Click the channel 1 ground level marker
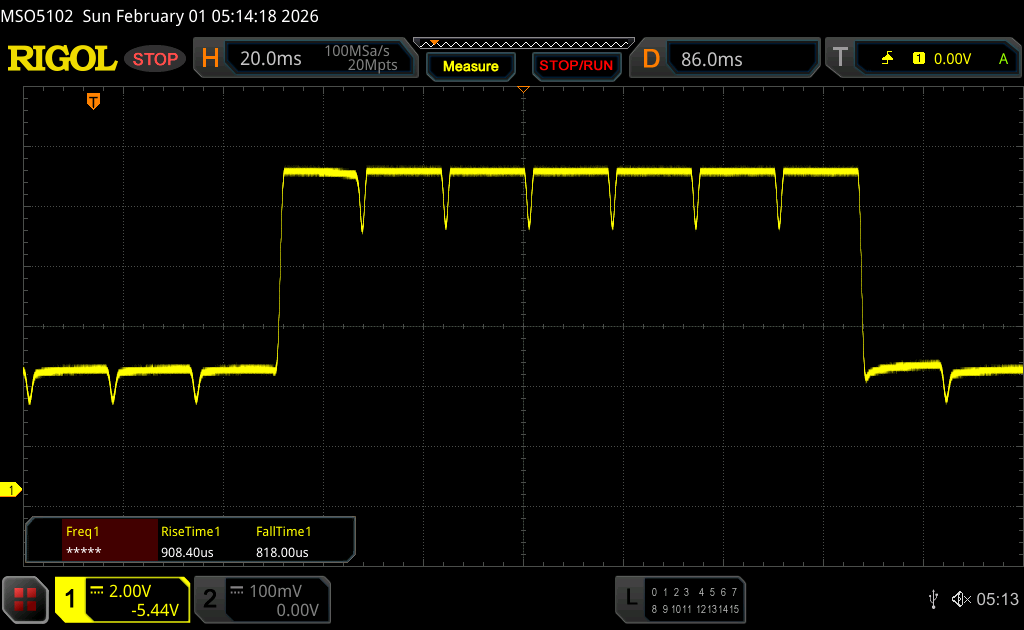1024x630 pixels. (x=12, y=489)
